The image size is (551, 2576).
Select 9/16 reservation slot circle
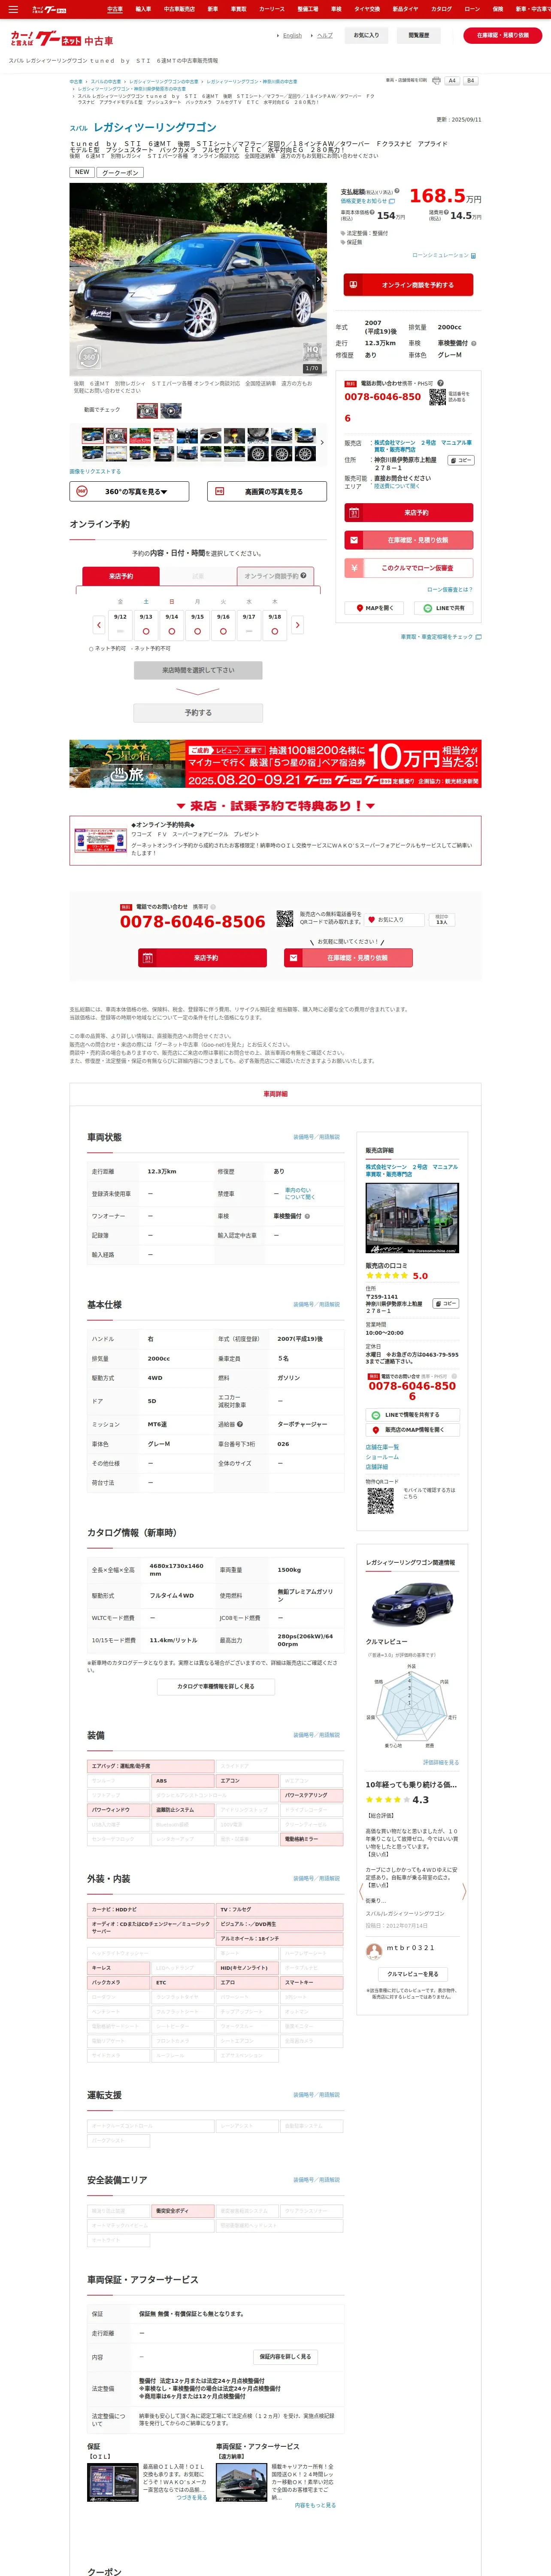223,632
